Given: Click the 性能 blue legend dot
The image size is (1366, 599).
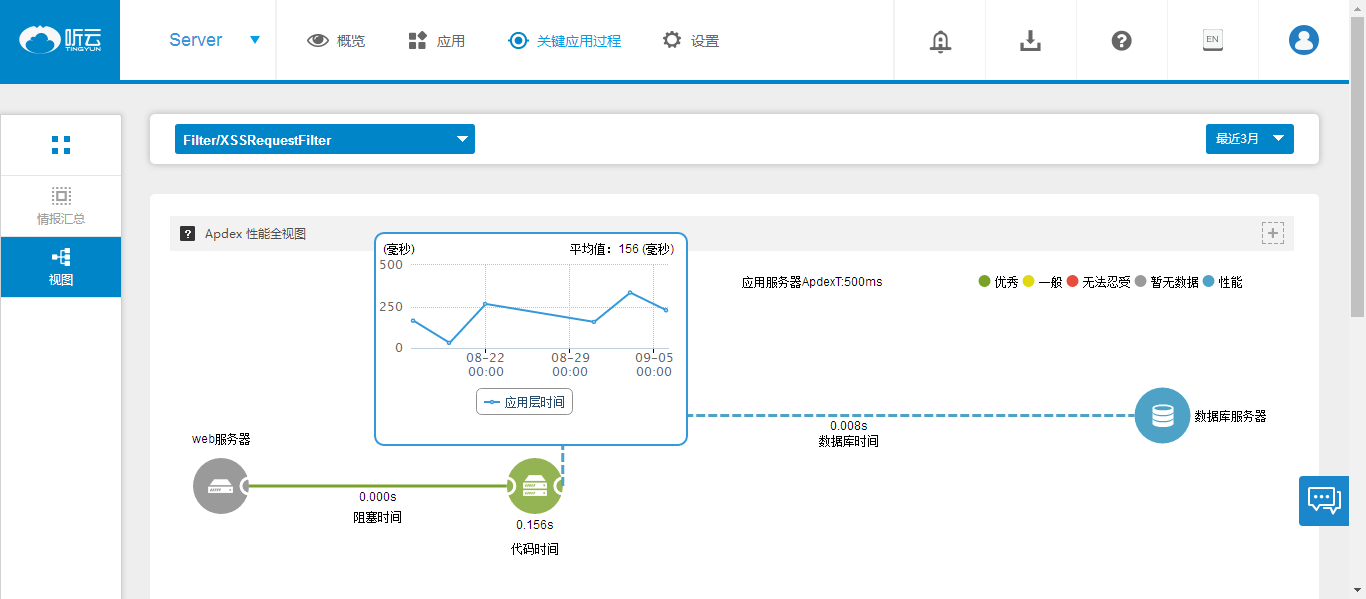Looking at the screenshot, I should [1209, 282].
